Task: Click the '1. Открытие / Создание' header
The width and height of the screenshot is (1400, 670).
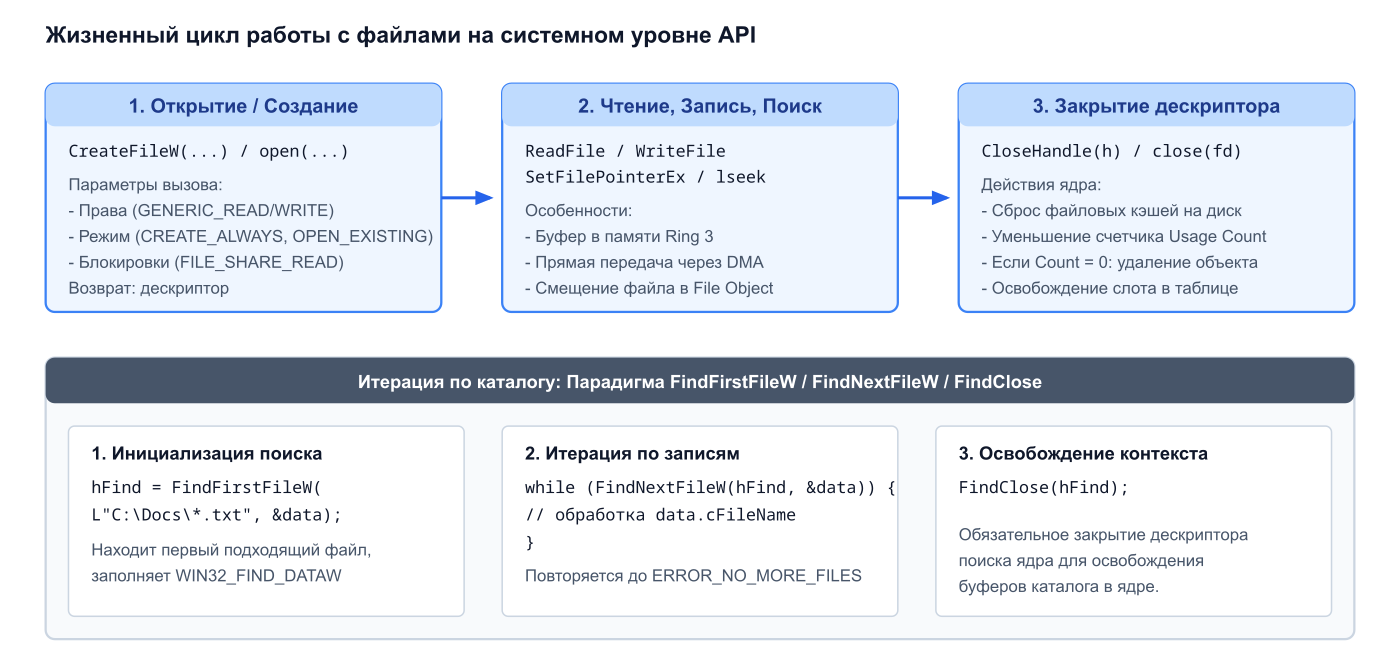Action: [243, 106]
